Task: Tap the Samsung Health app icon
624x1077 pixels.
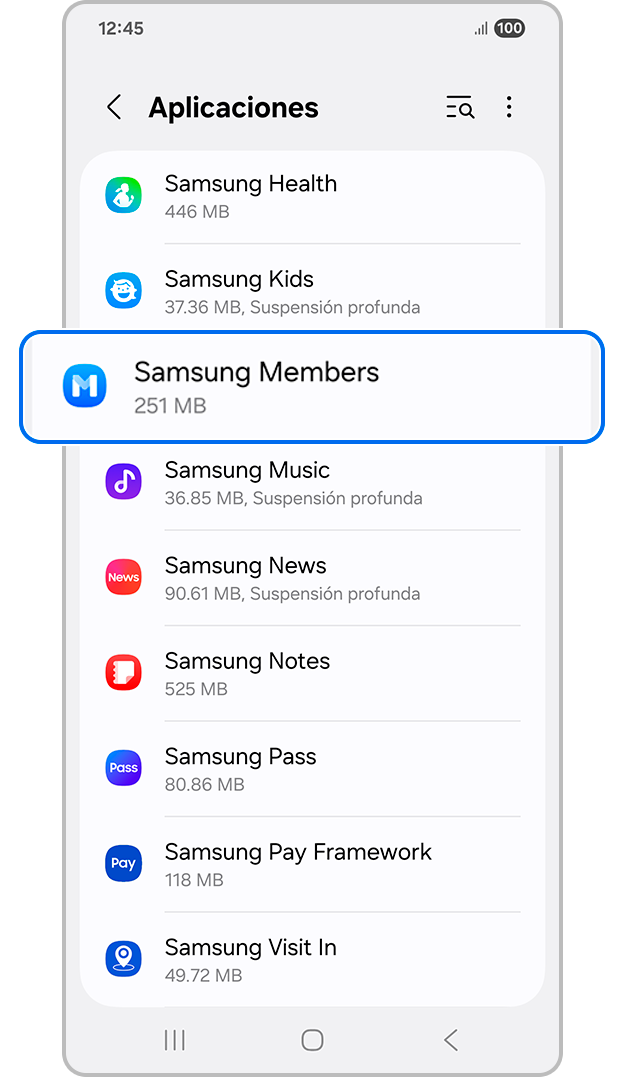Action: 124,195
